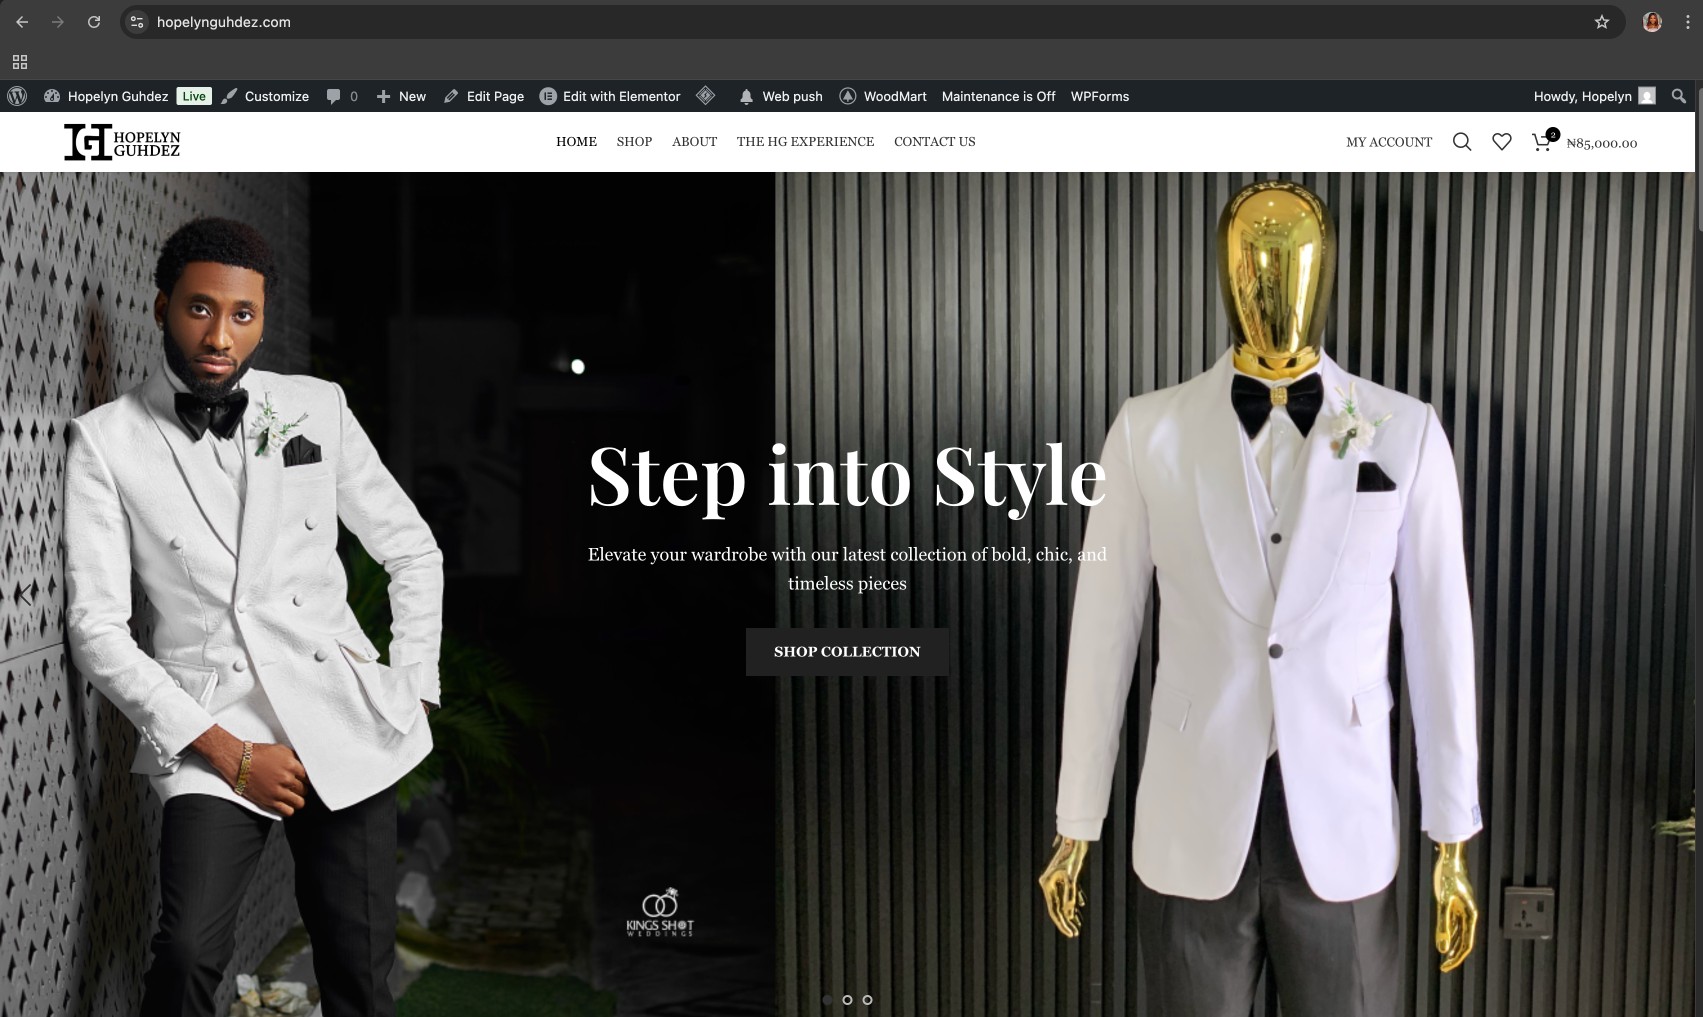
Task: Select the third slider pagination dot
Action: pyautogui.click(x=867, y=1000)
